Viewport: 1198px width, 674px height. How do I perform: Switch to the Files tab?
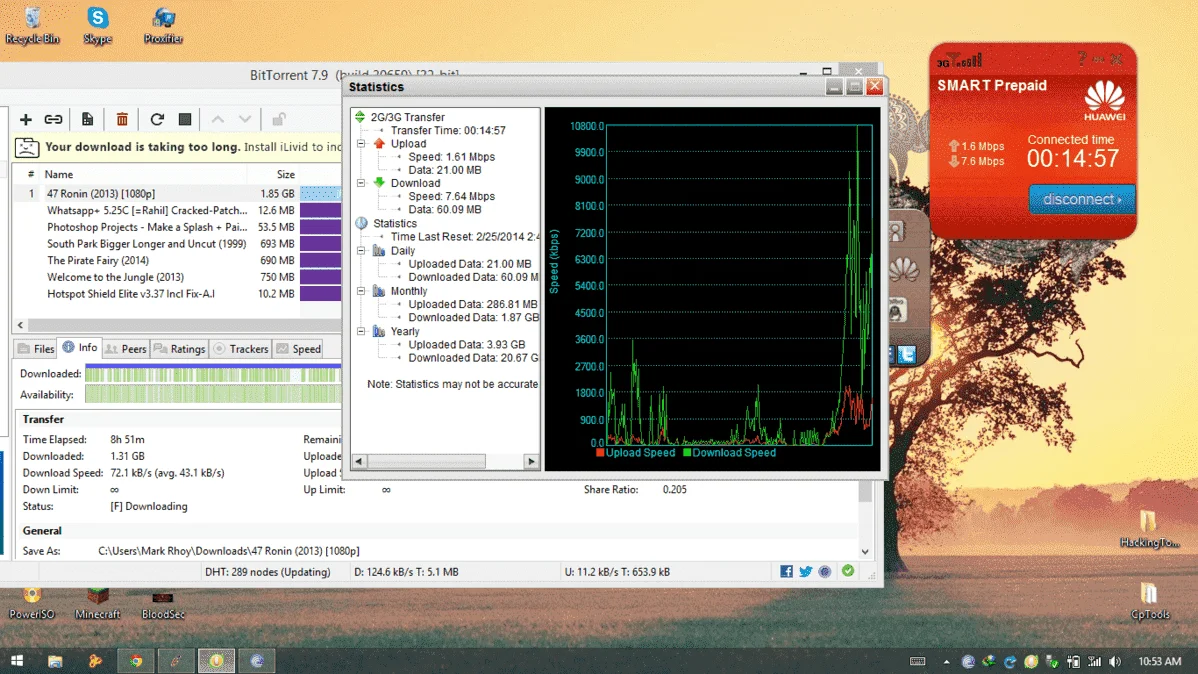click(36, 348)
